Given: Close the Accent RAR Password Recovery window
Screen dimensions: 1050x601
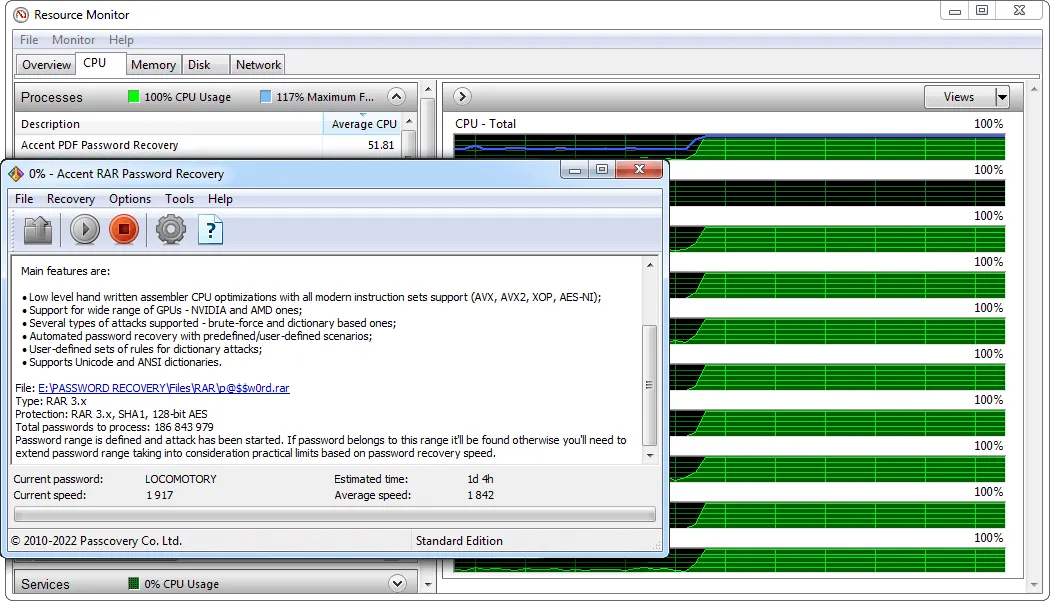Looking at the screenshot, I should [639, 170].
